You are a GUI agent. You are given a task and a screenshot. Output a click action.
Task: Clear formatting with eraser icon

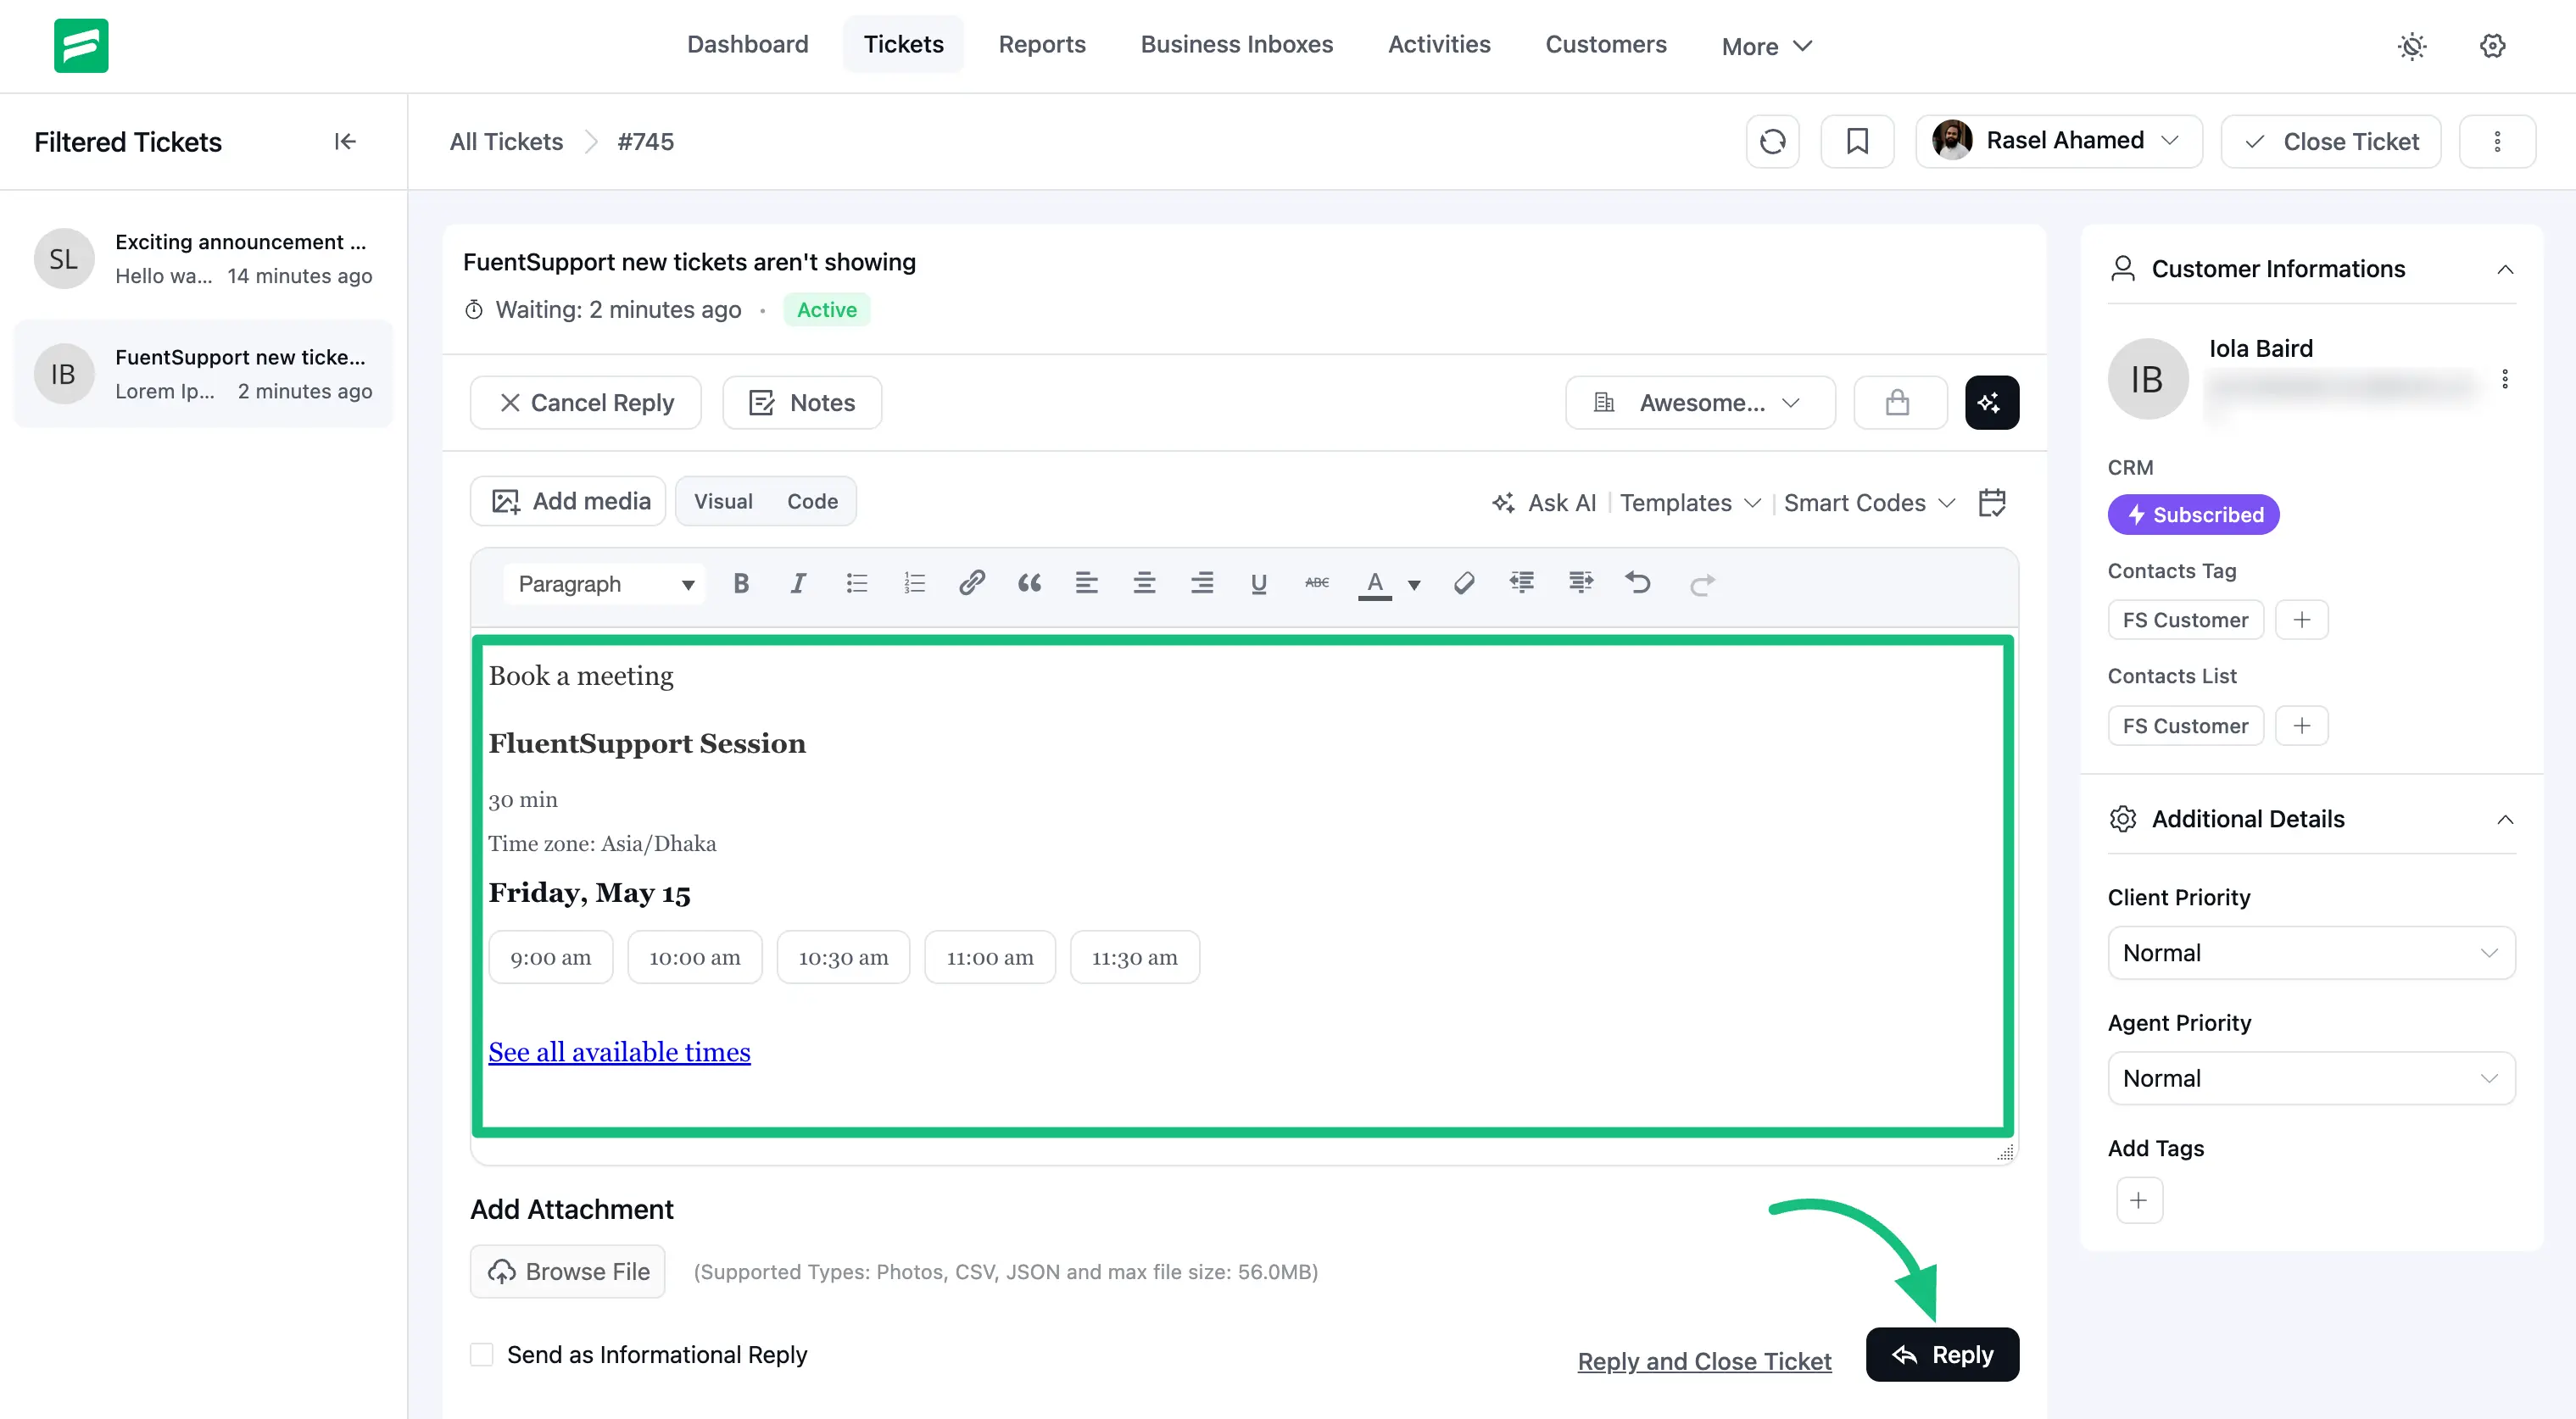pos(1464,583)
